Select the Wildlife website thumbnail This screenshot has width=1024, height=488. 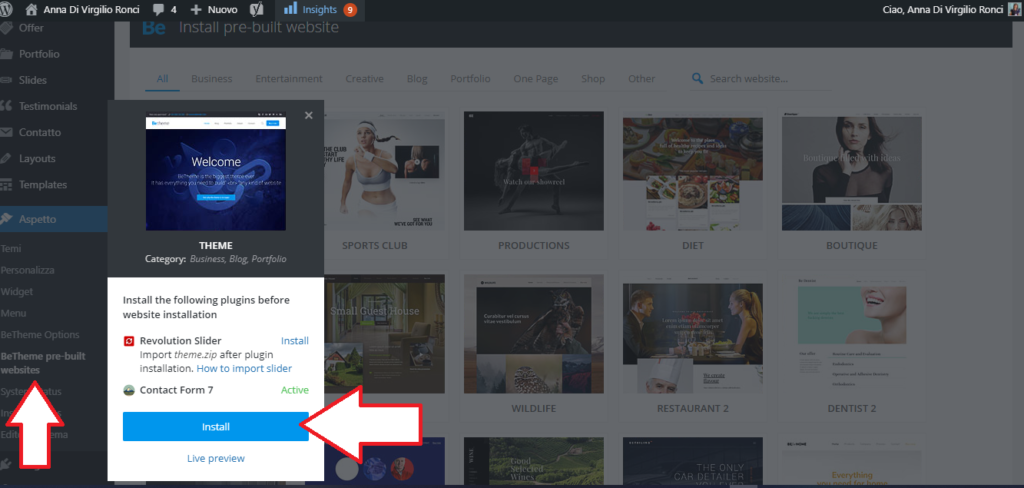point(534,334)
